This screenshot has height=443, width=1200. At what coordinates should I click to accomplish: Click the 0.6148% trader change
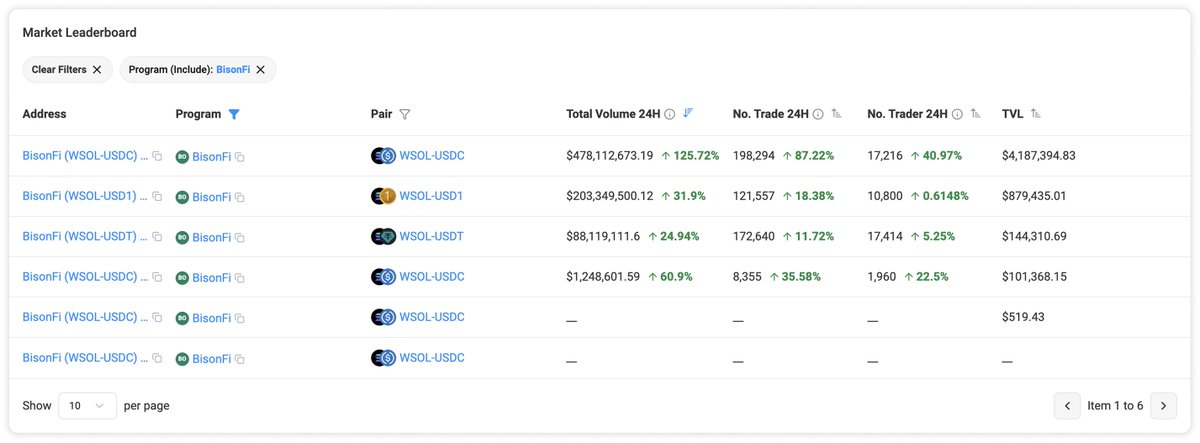coord(940,196)
